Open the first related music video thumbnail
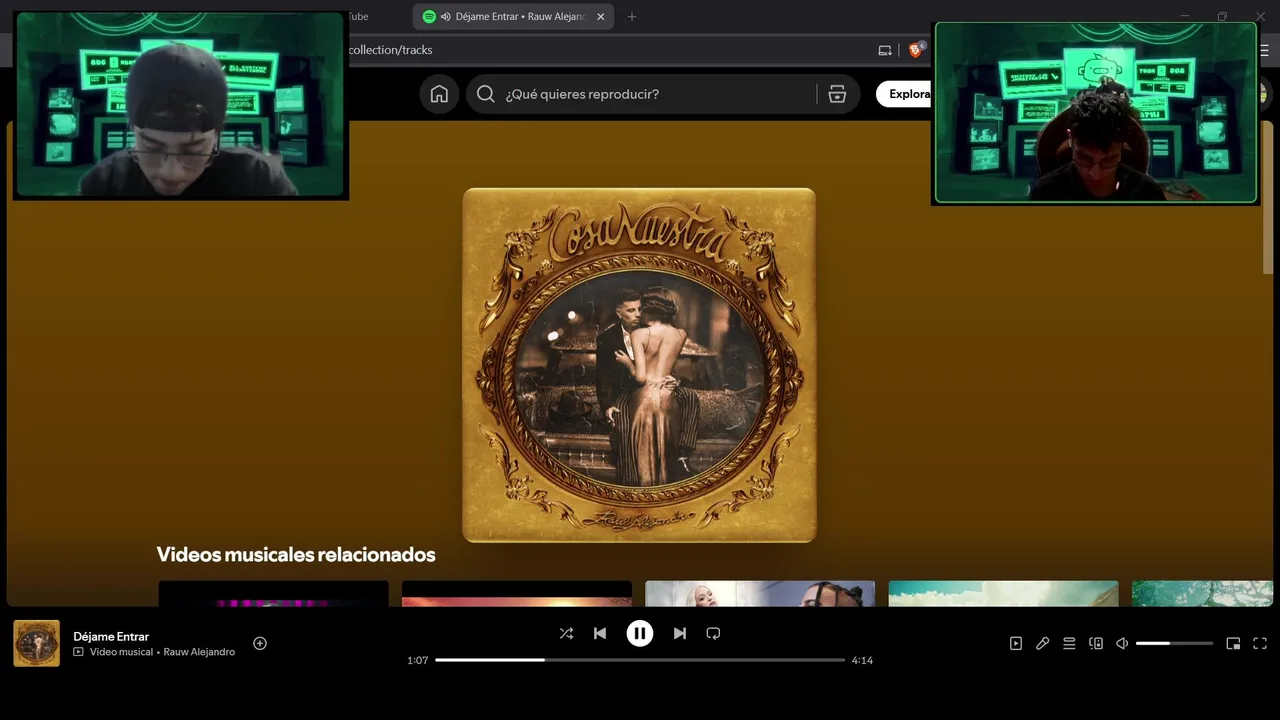1280x720 pixels. coord(273,593)
